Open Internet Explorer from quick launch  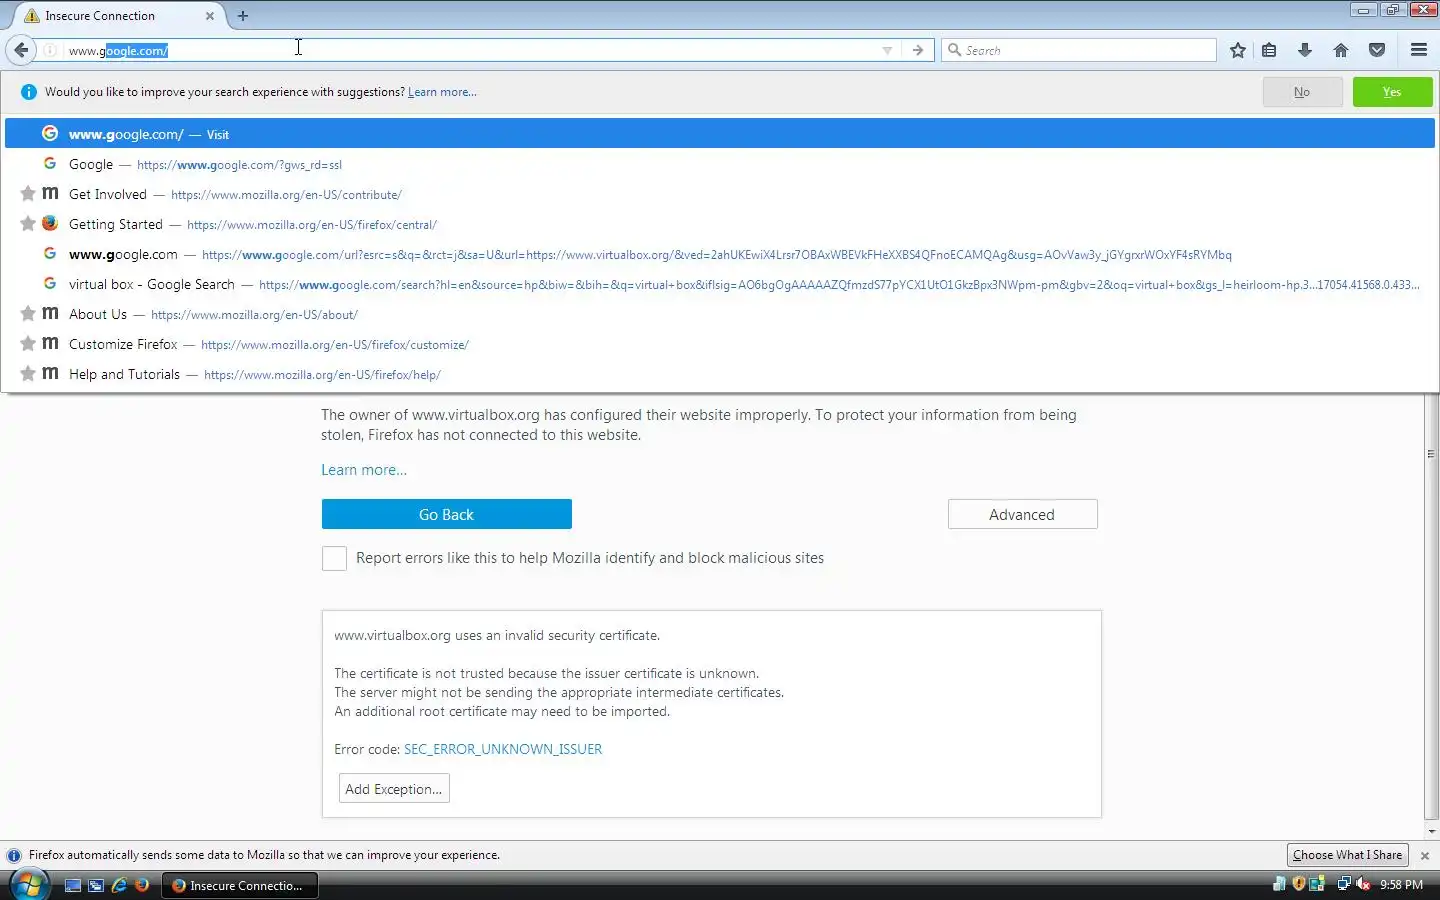point(119,885)
